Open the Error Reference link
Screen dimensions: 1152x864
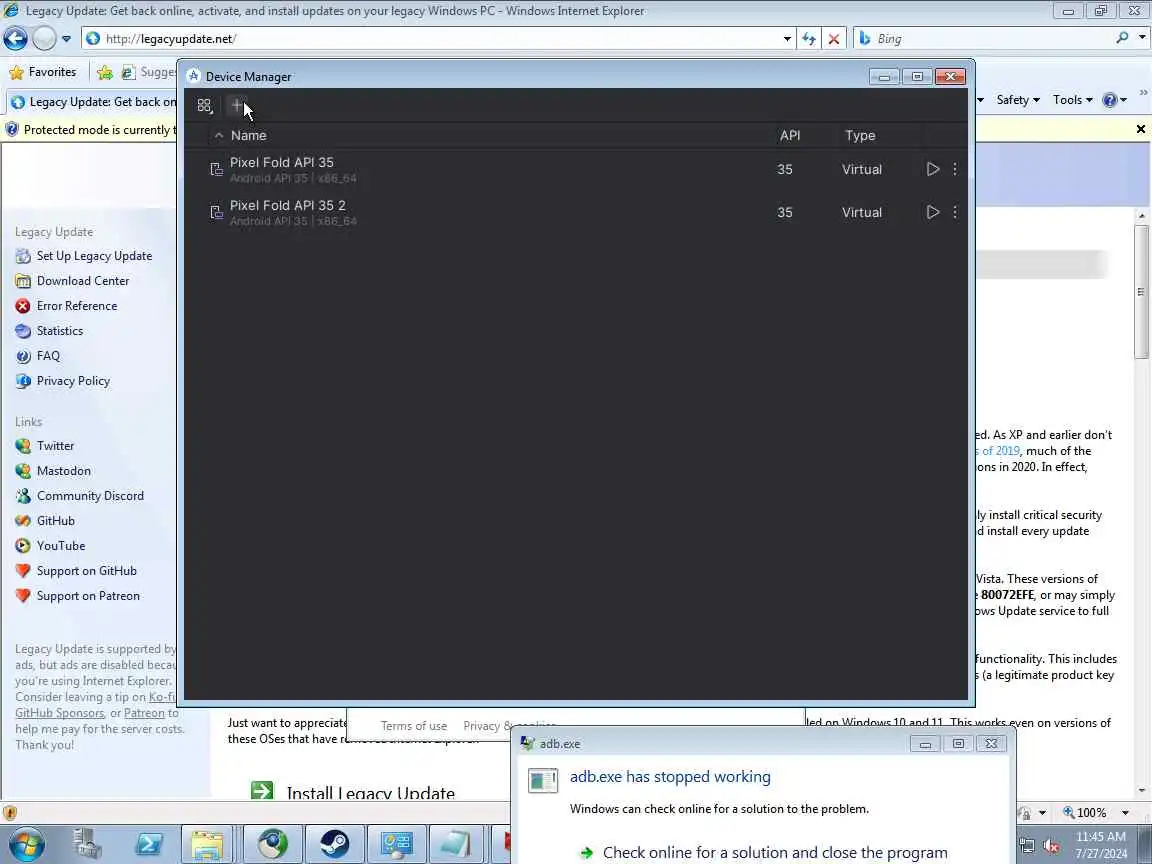[77, 306]
